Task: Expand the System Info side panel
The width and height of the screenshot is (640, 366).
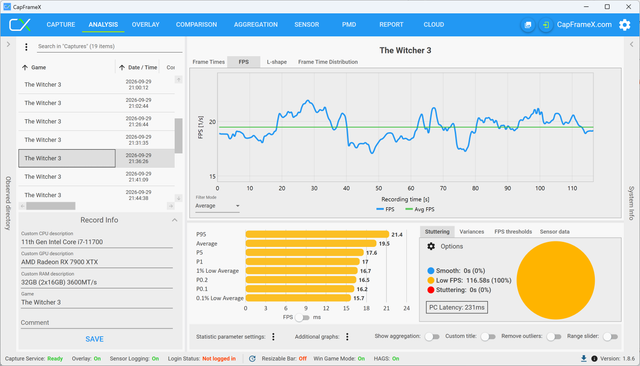Action: tap(631, 44)
